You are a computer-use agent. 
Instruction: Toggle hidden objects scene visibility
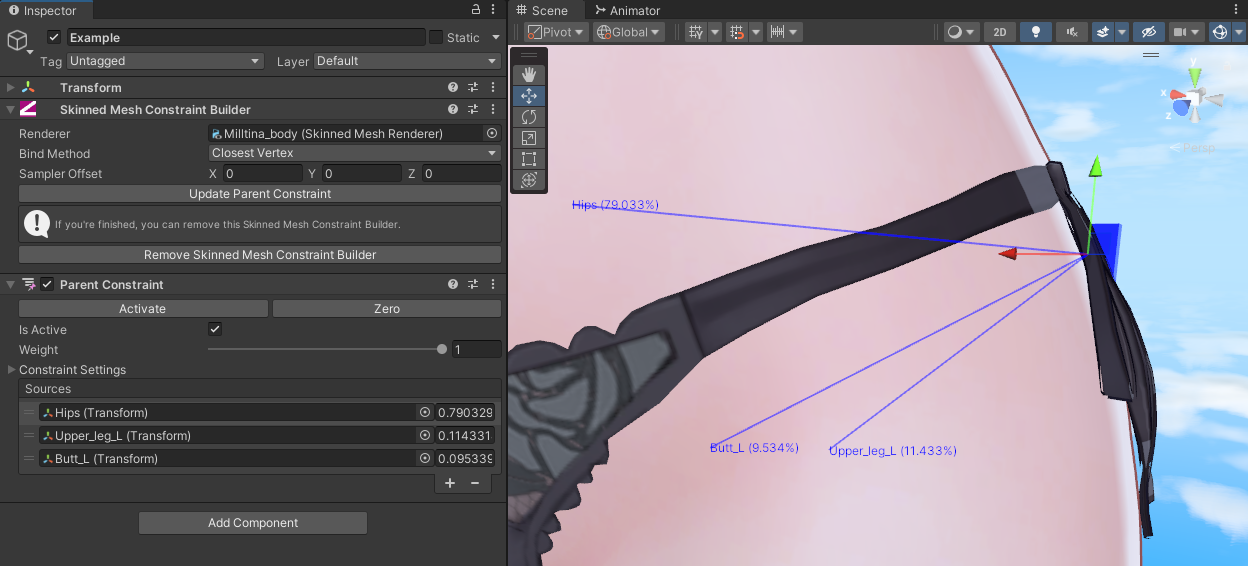click(x=1149, y=32)
